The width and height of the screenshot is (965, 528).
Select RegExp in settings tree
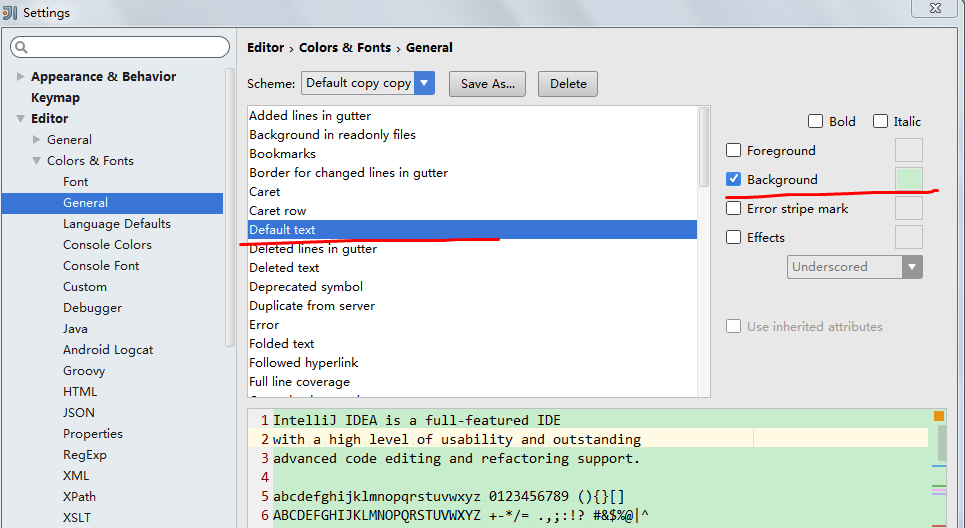point(84,455)
